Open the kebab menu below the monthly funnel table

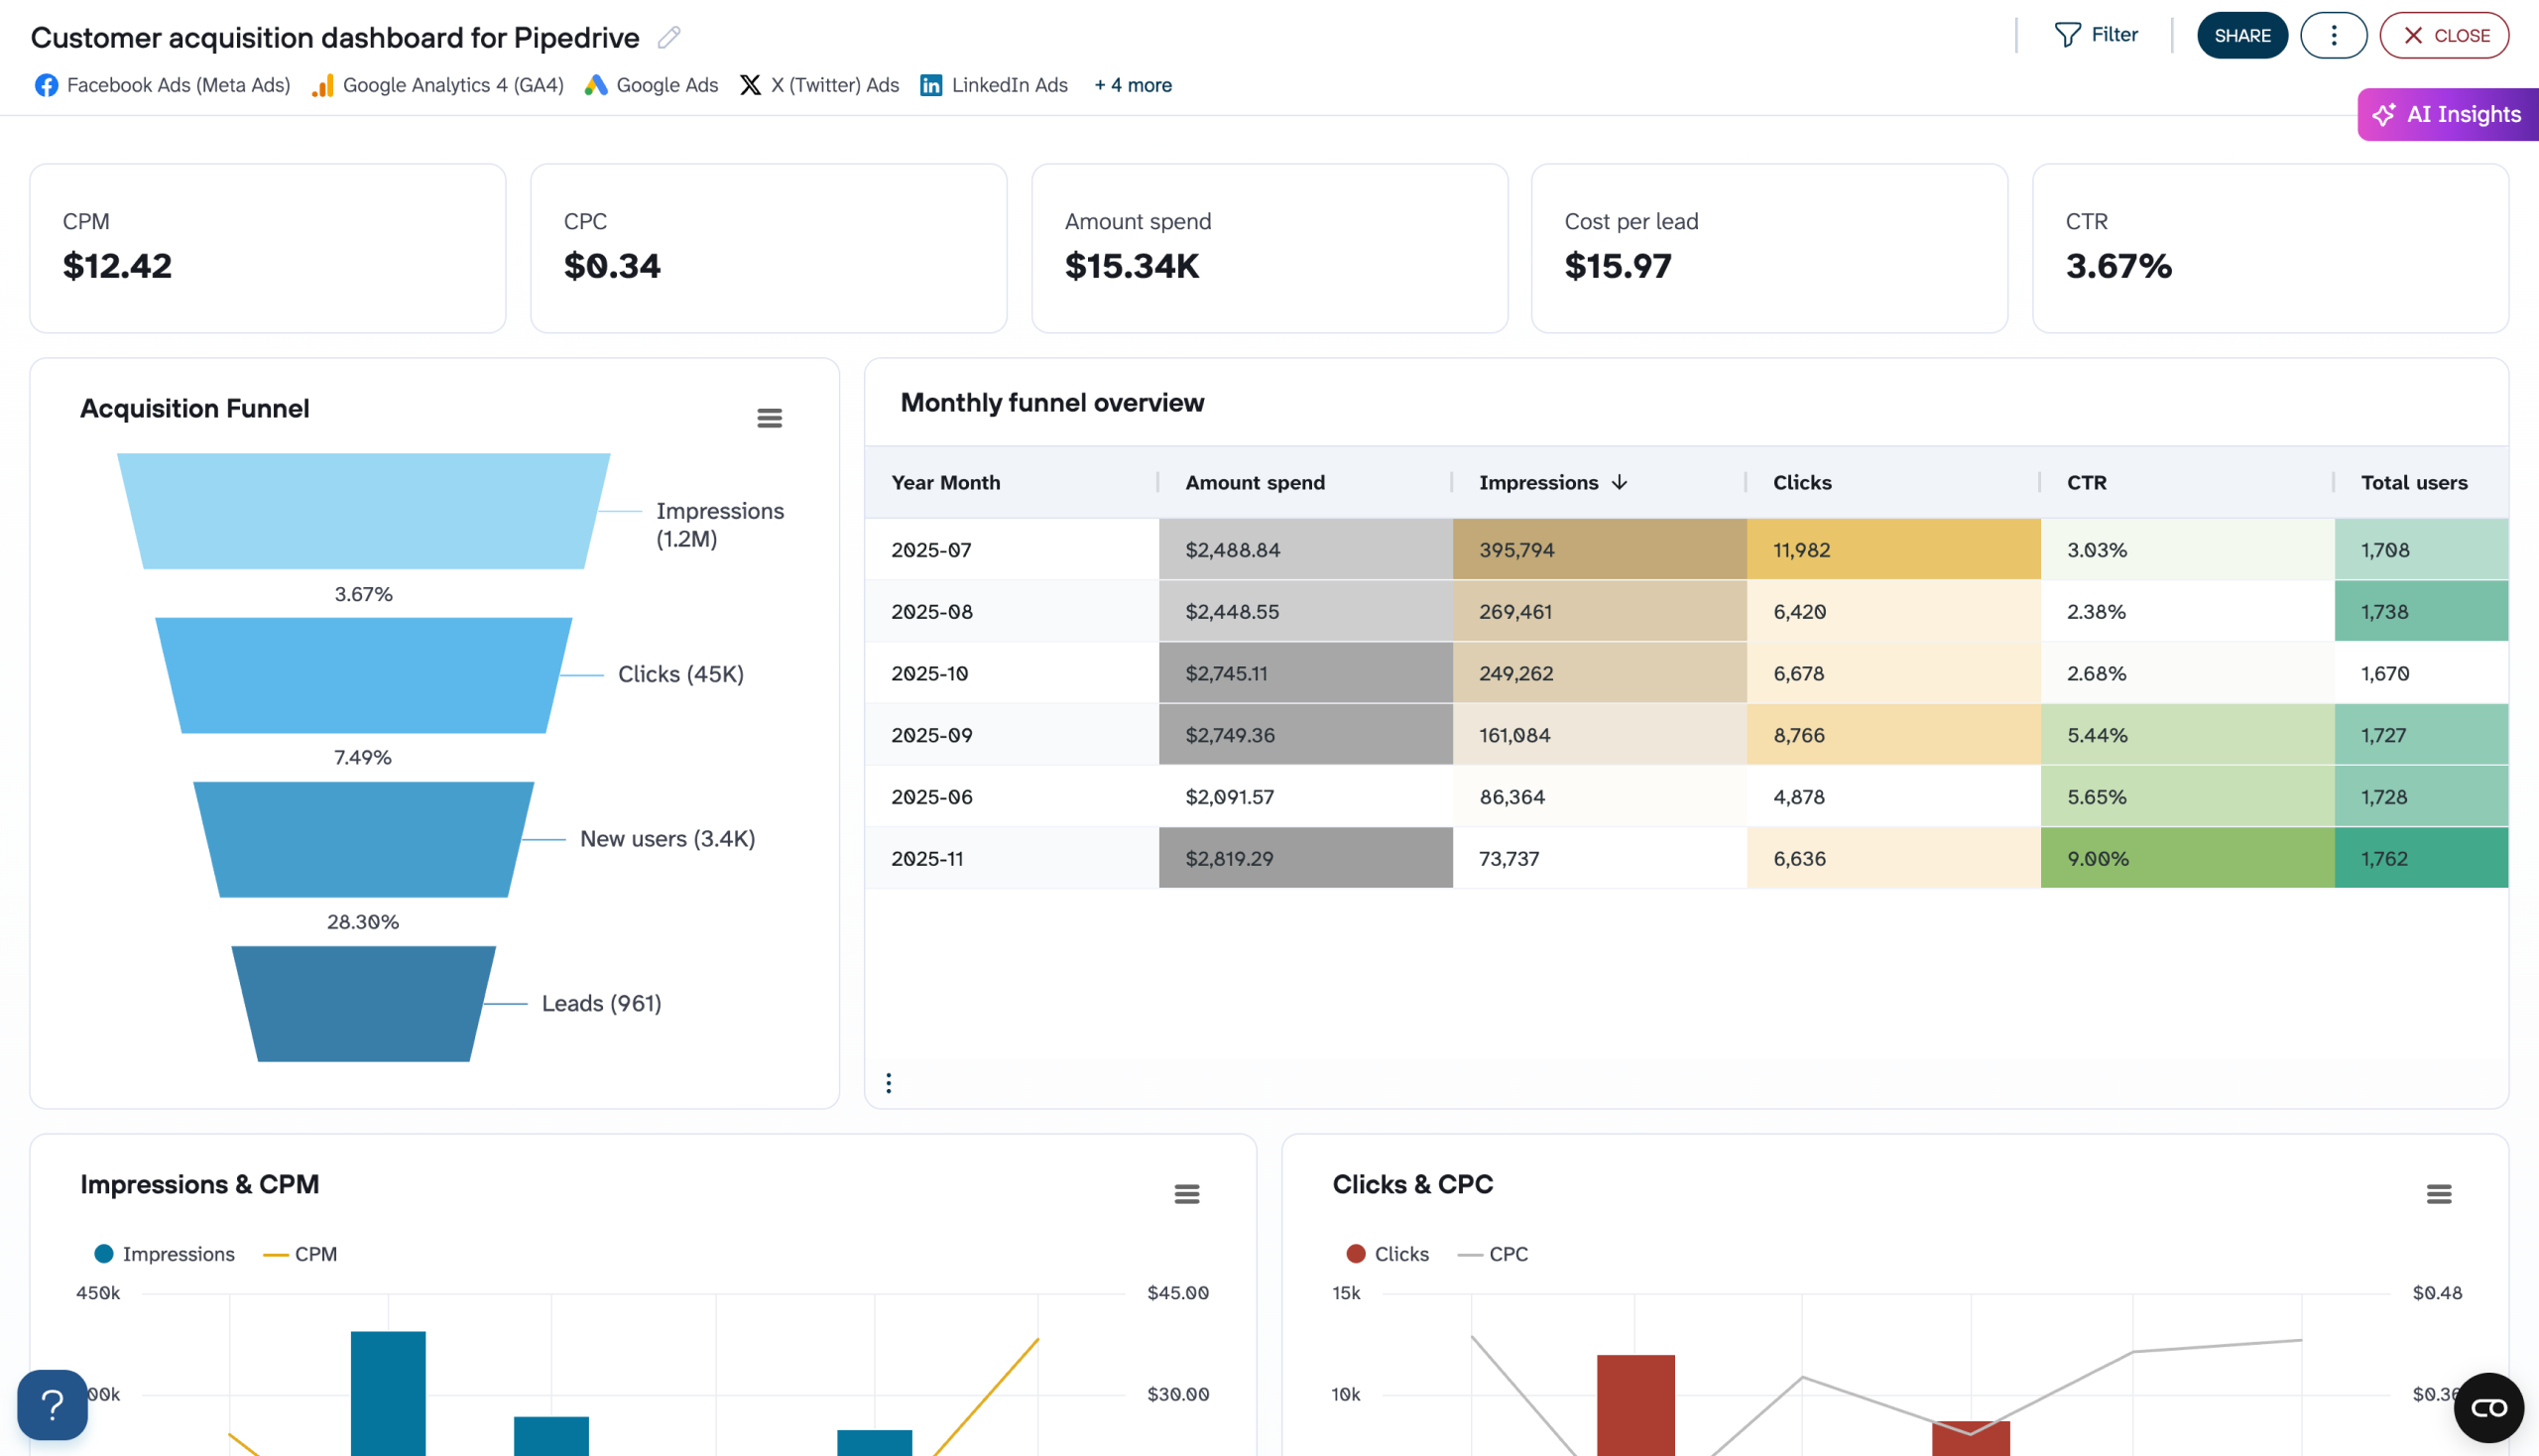(x=888, y=1081)
